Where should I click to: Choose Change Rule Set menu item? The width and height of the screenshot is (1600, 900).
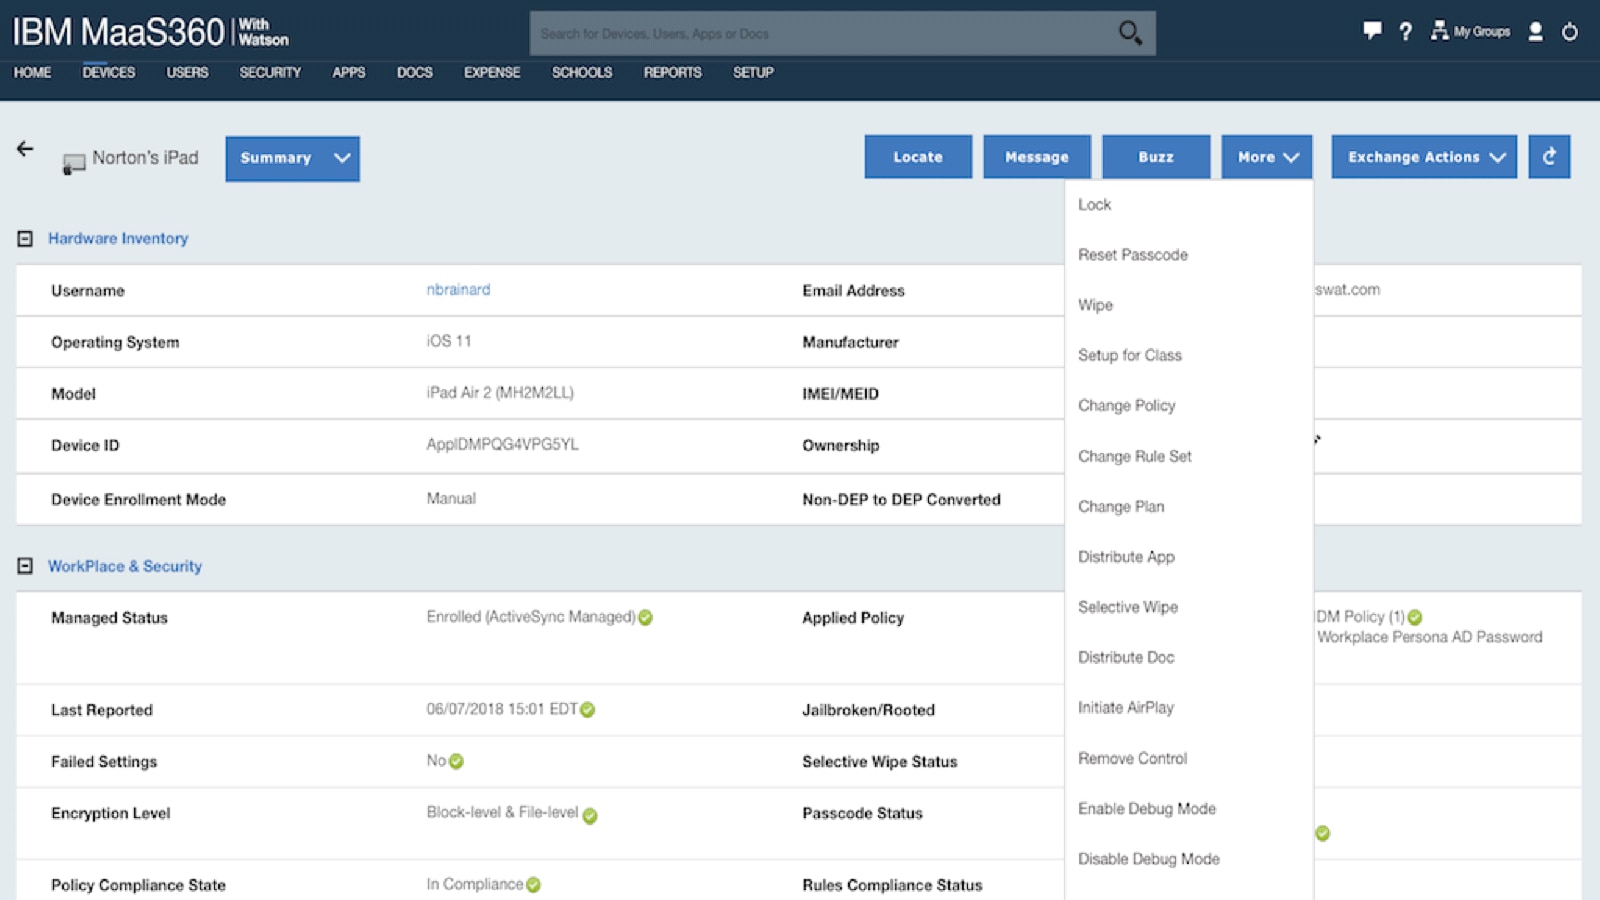[x=1135, y=456]
